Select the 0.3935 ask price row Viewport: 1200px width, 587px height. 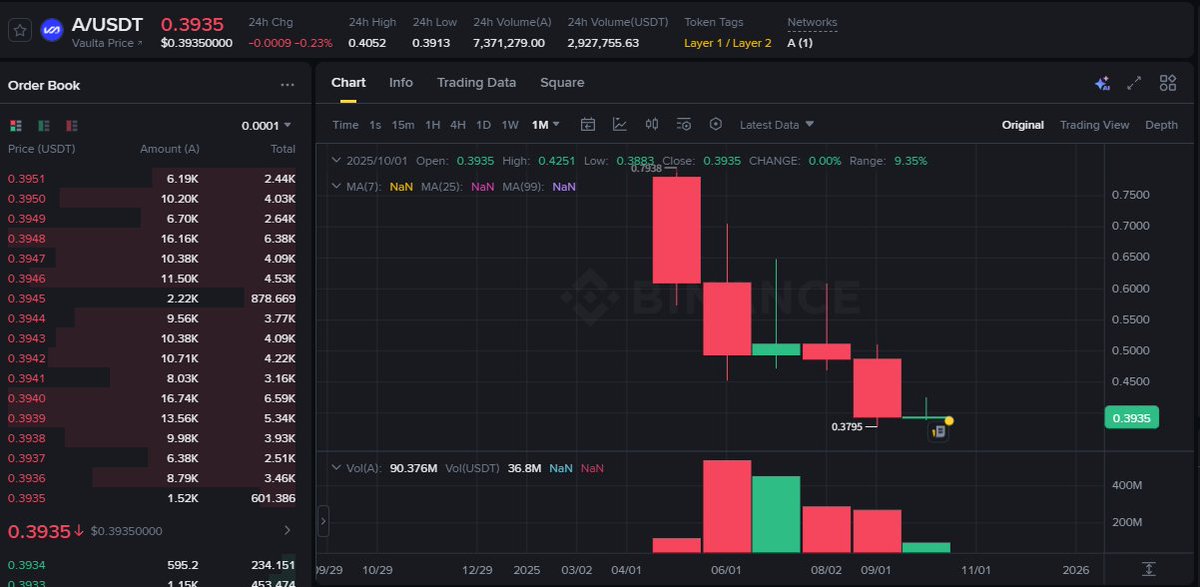pyautogui.click(x=152, y=498)
